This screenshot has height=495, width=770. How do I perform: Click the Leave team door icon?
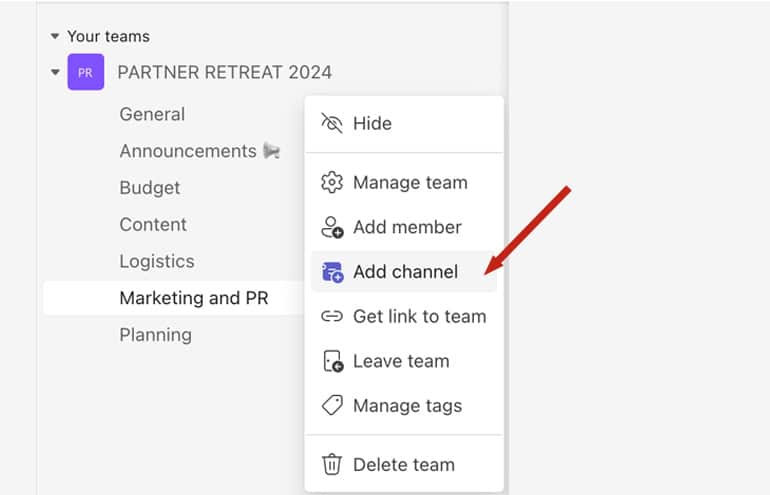332,361
